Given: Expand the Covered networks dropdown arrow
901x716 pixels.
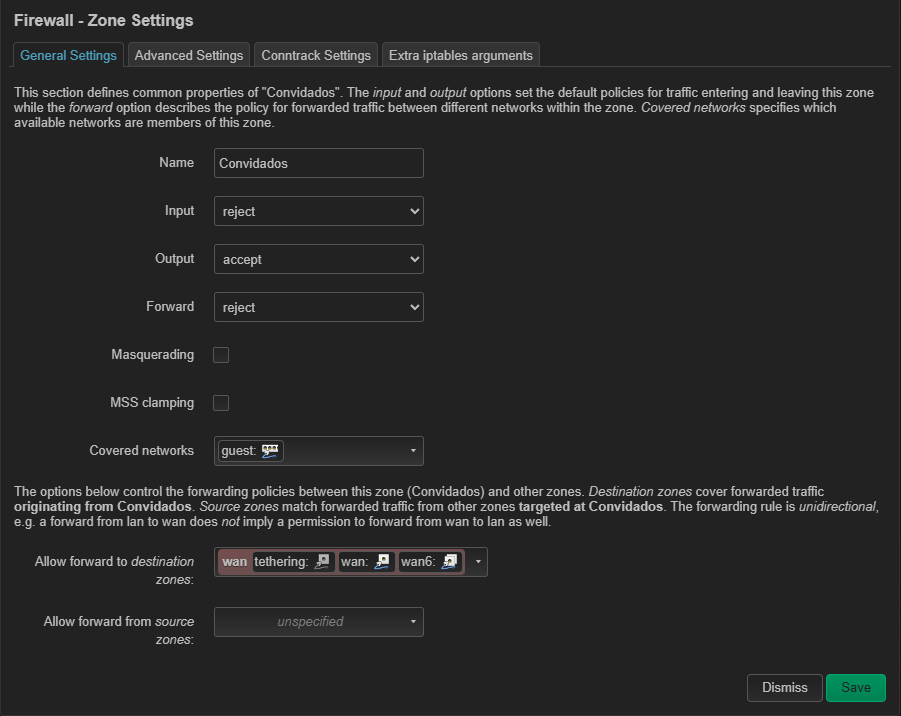Looking at the screenshot, I should (413, 451).
